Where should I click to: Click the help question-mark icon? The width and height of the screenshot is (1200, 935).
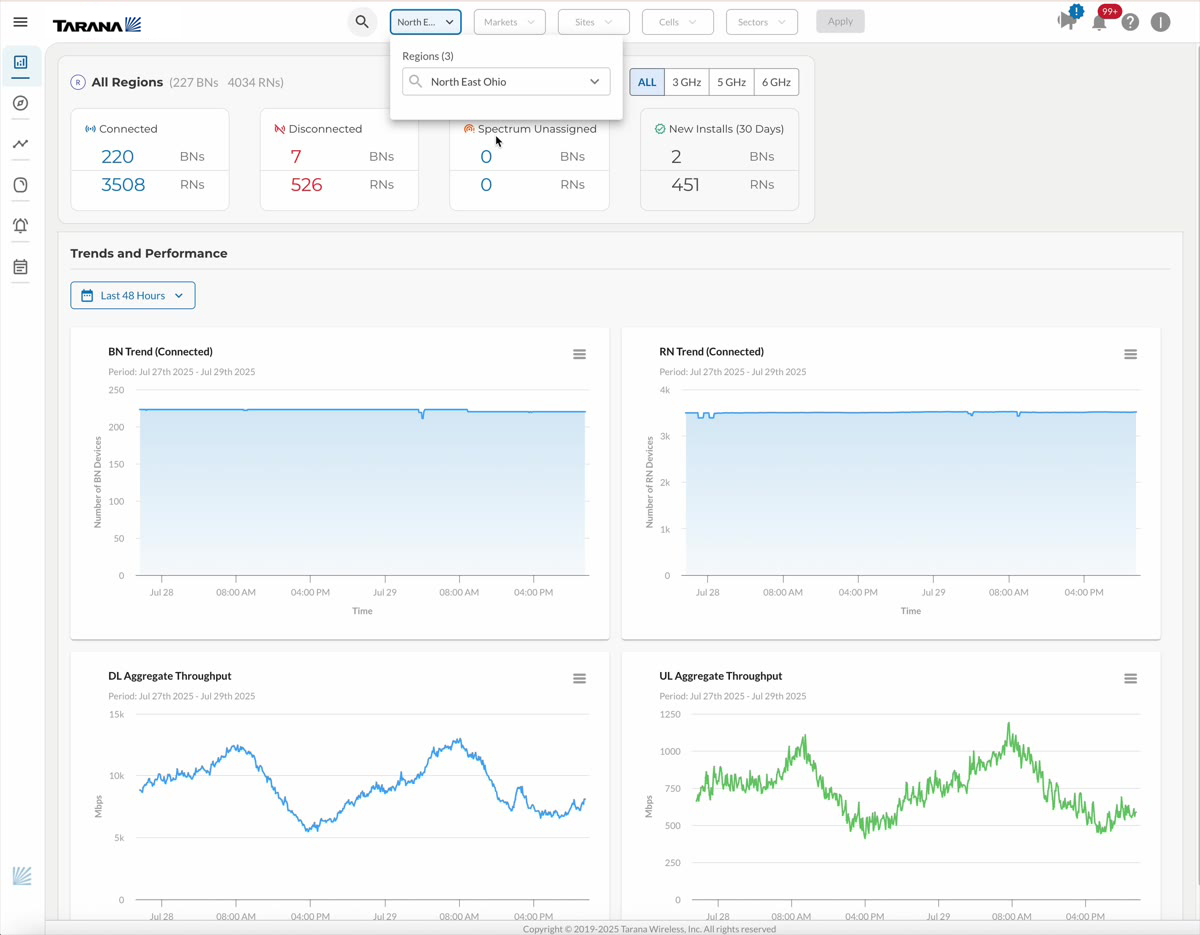[1130, 21]
